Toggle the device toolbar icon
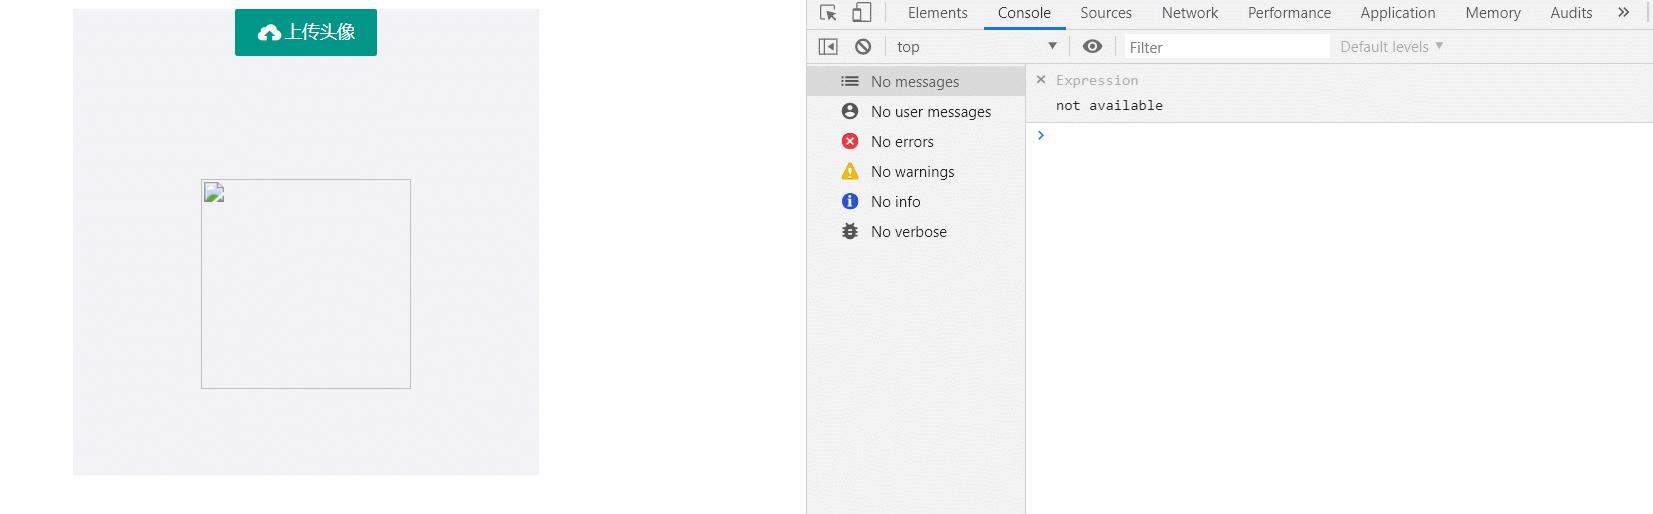1653x514 pixels. (861, 13)
